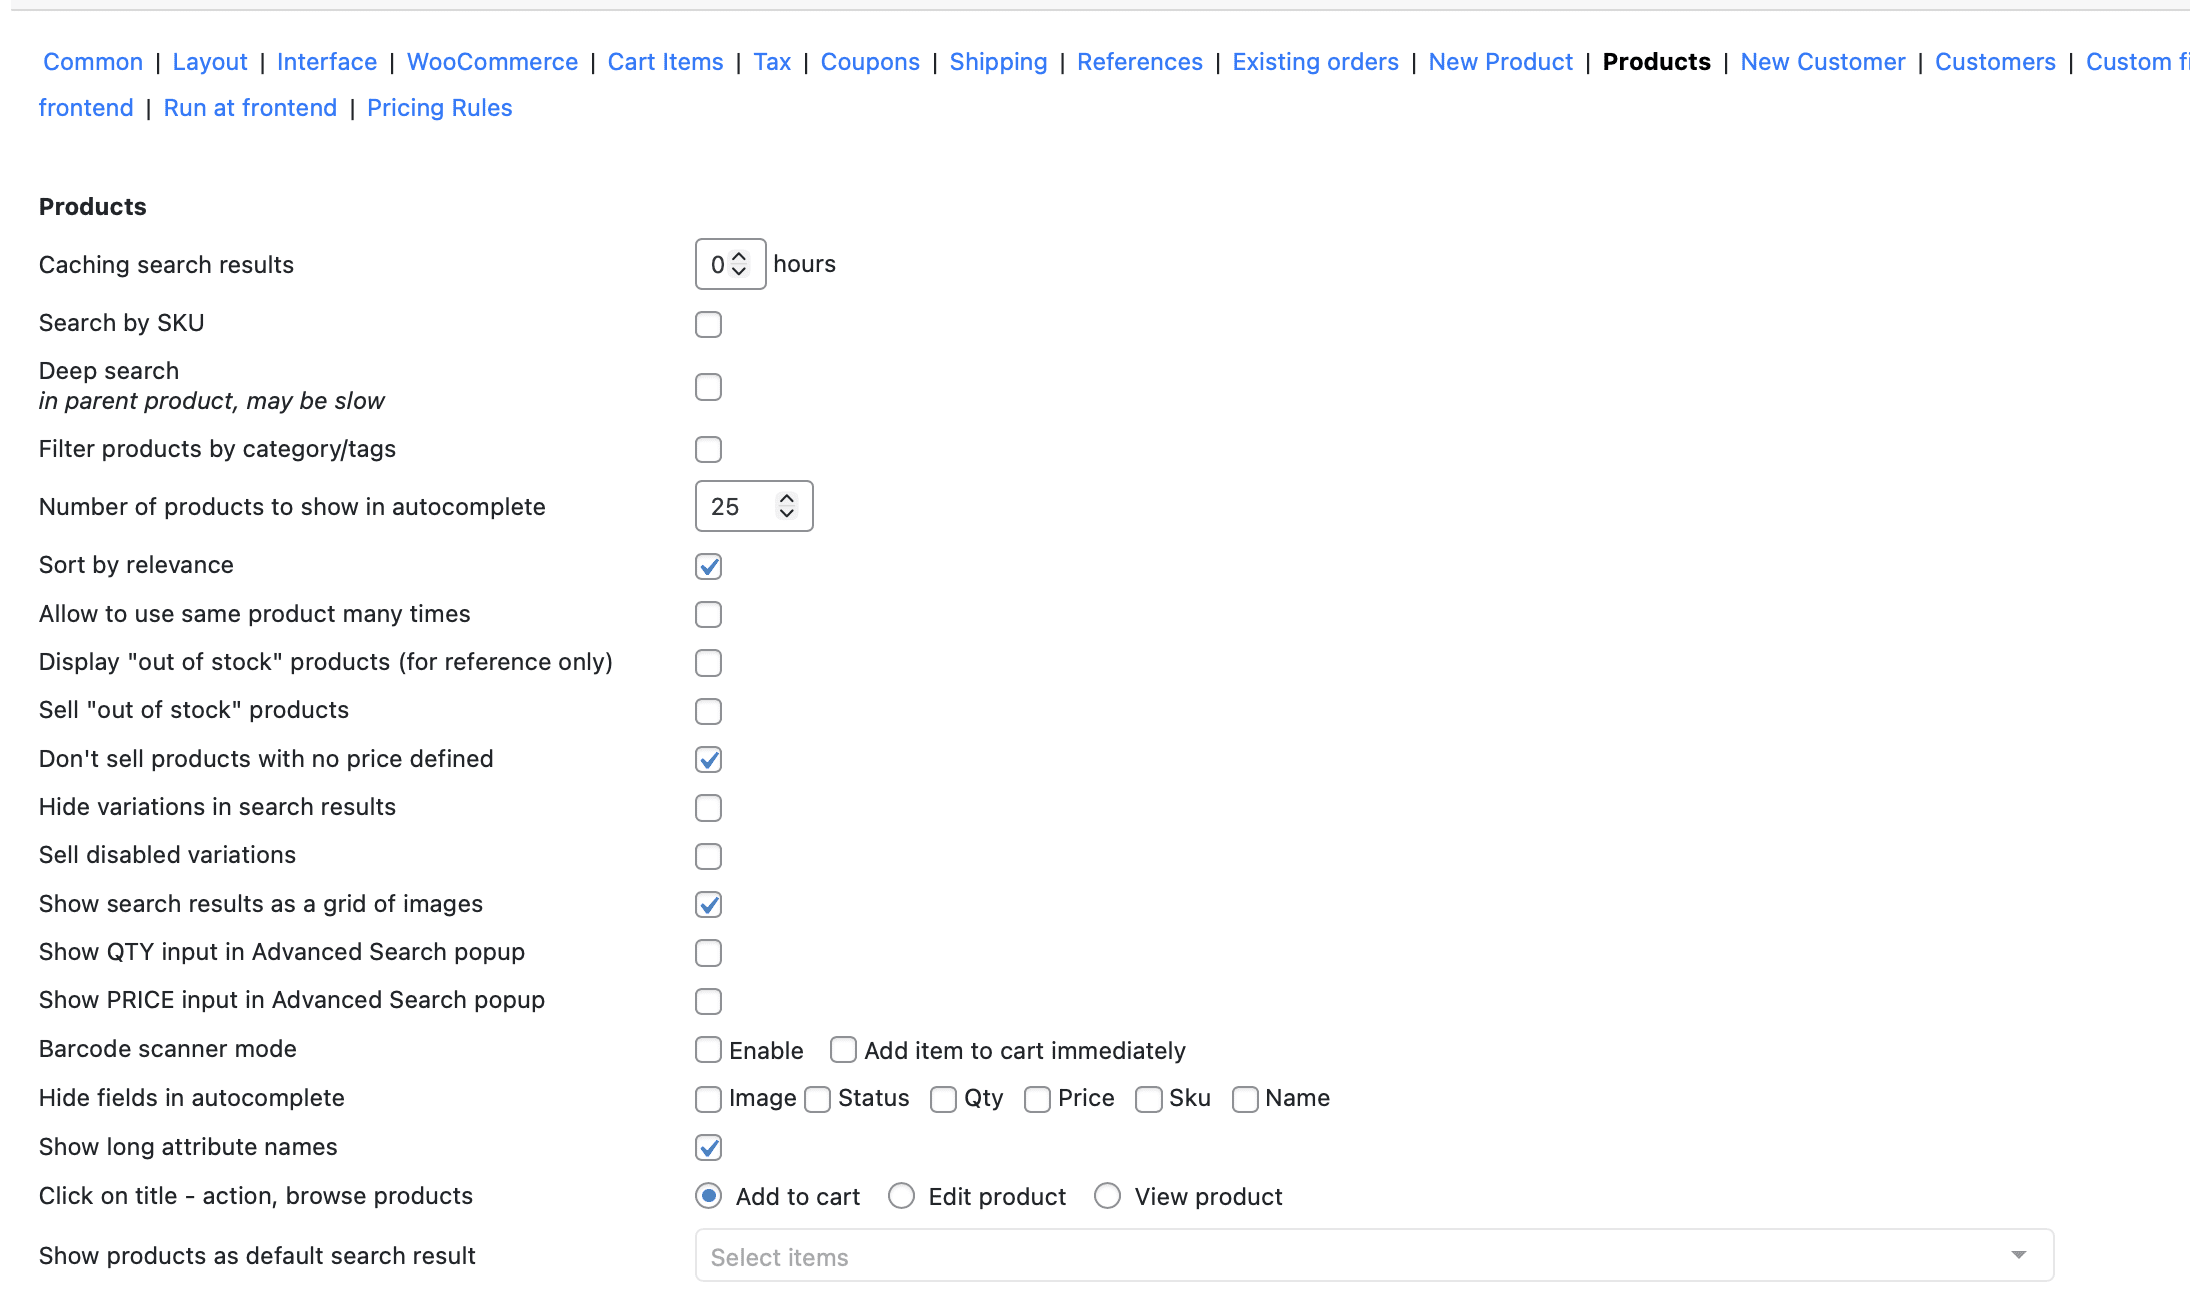
Task: Open the Coupons settings link
Action: pyautogui.click(x=869, y=62)
